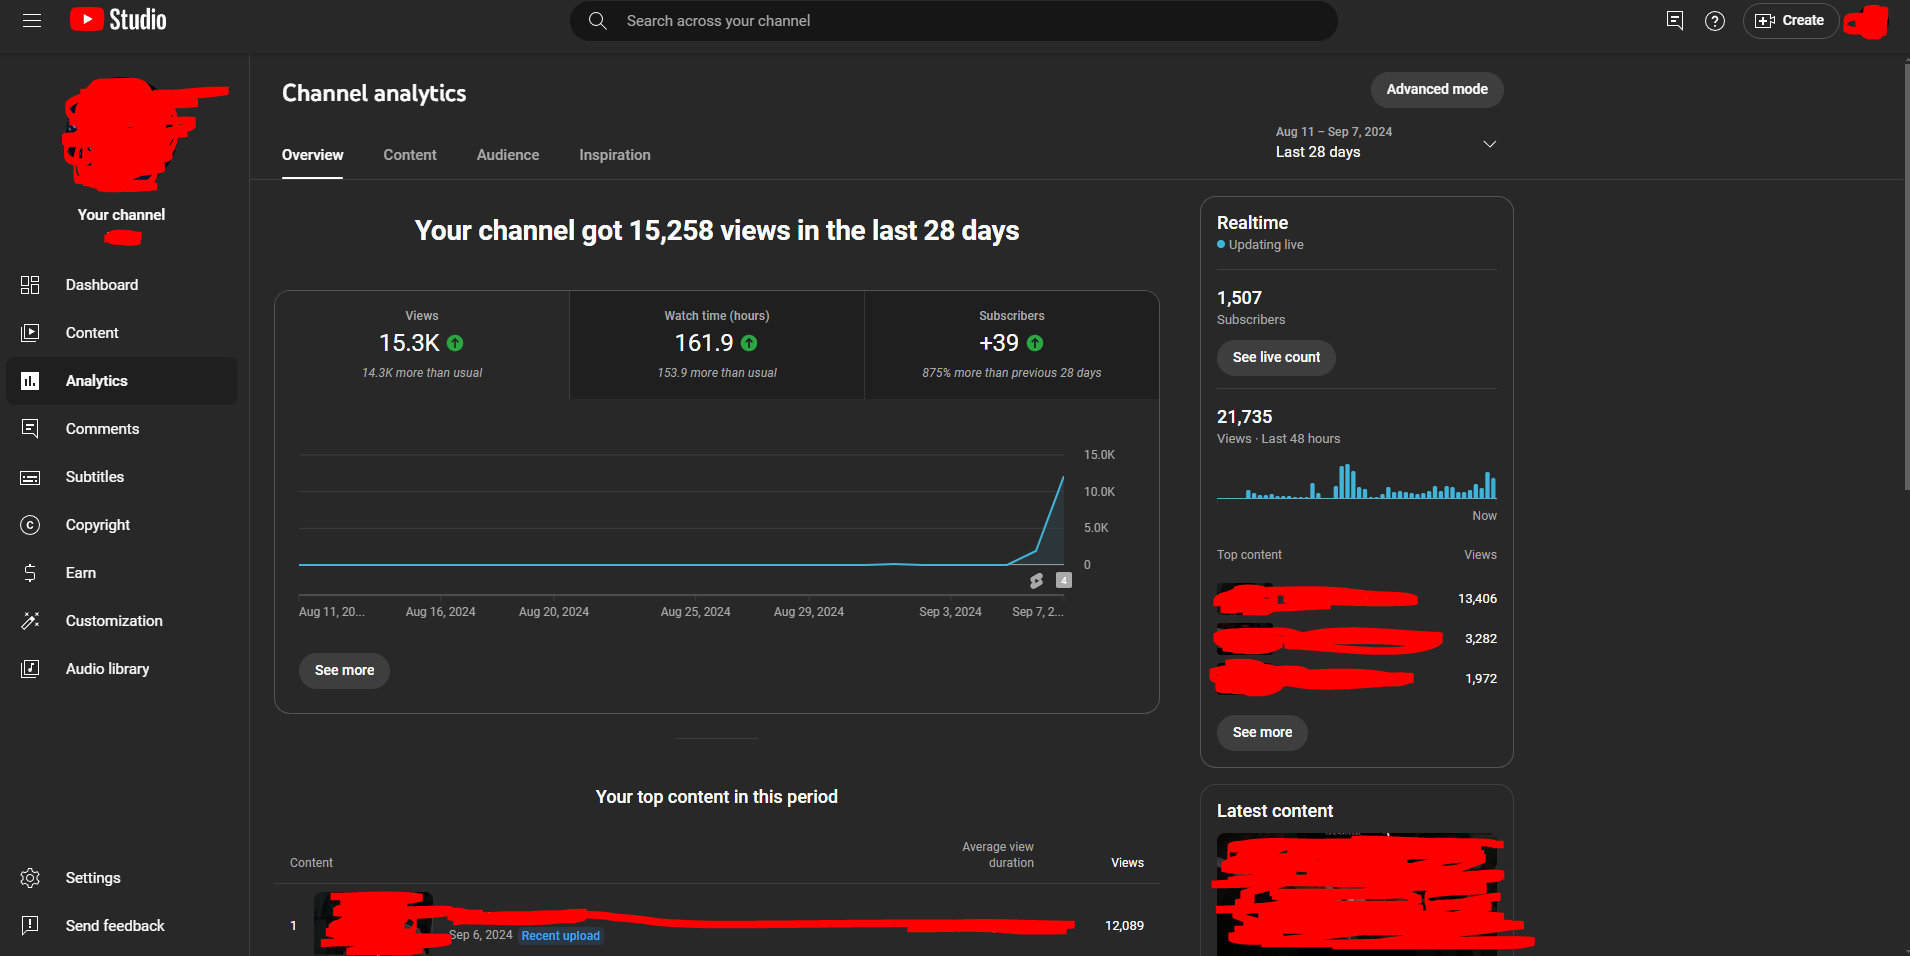Open Copyright in the sidebar

[121, 525]
